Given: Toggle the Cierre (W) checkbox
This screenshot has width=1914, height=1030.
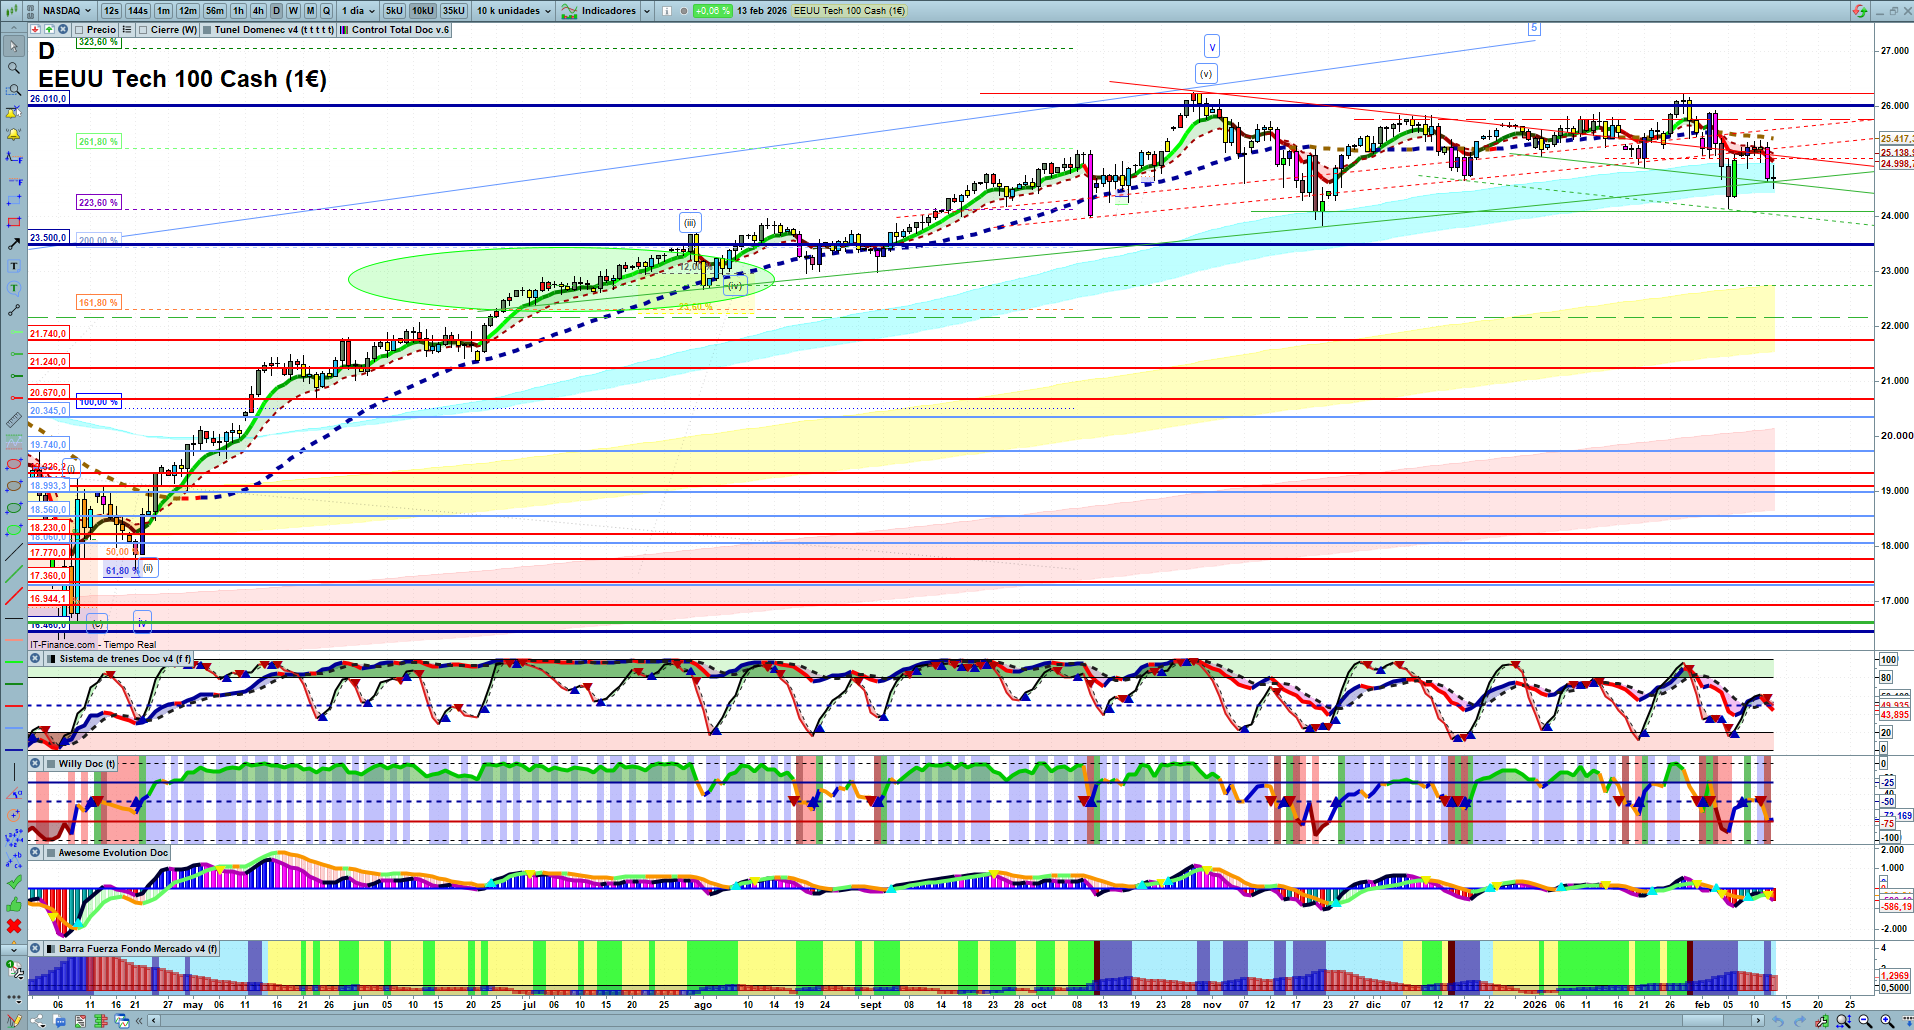Looking at the screenshot, I should pyautogui.click(x=144, y=30).
